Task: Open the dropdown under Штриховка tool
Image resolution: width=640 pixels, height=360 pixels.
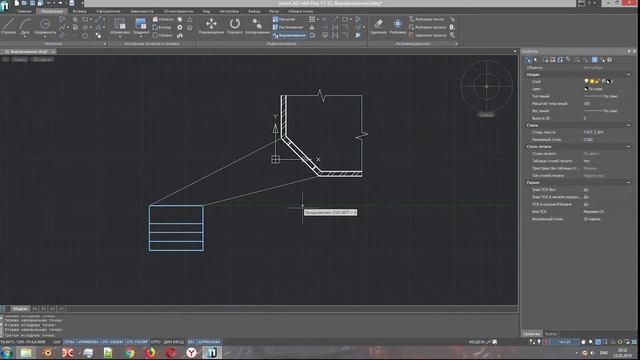Action: pos(120,37)
